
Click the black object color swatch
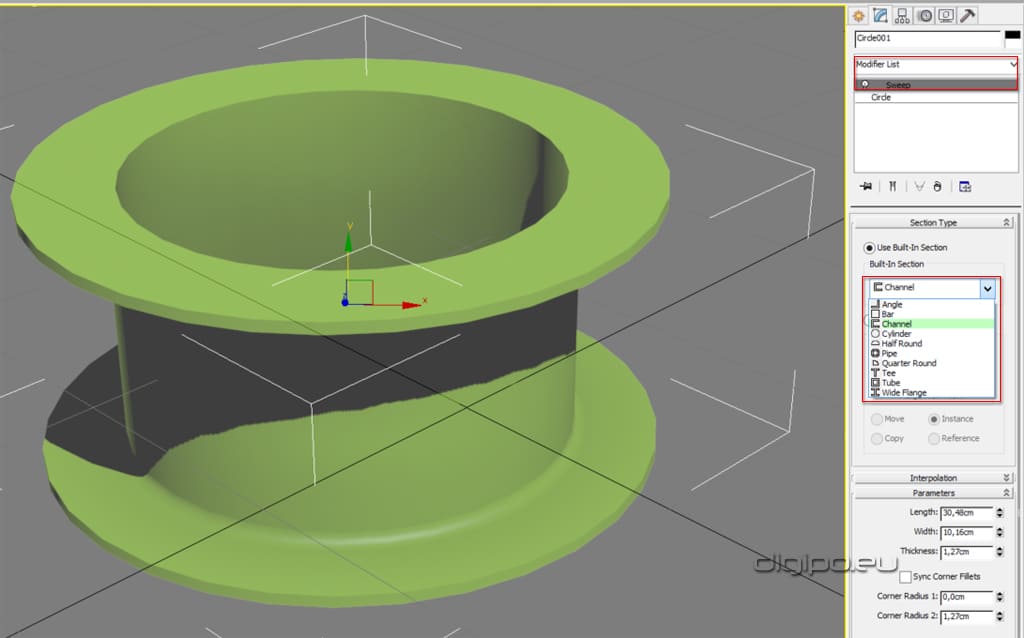[x=1012, y=35]
